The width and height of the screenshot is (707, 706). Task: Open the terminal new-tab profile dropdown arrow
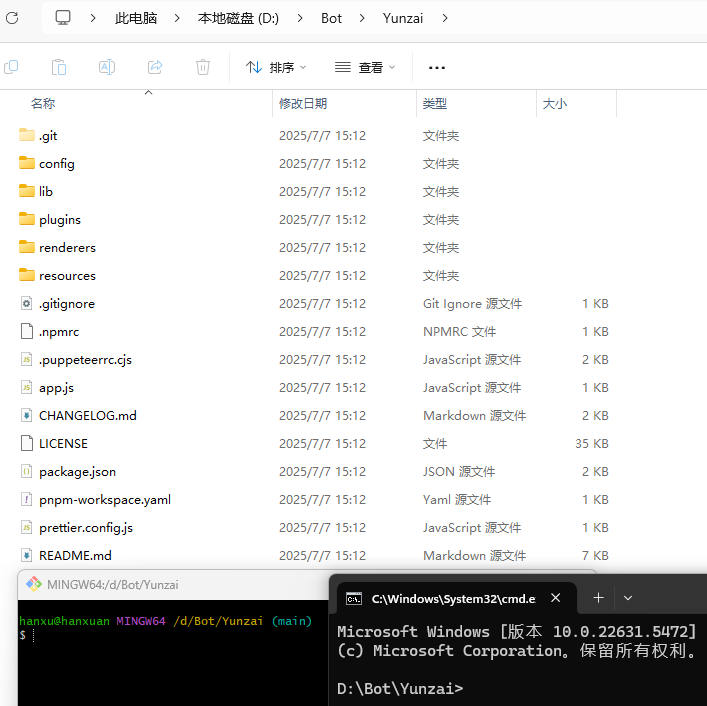click(628, 598)
